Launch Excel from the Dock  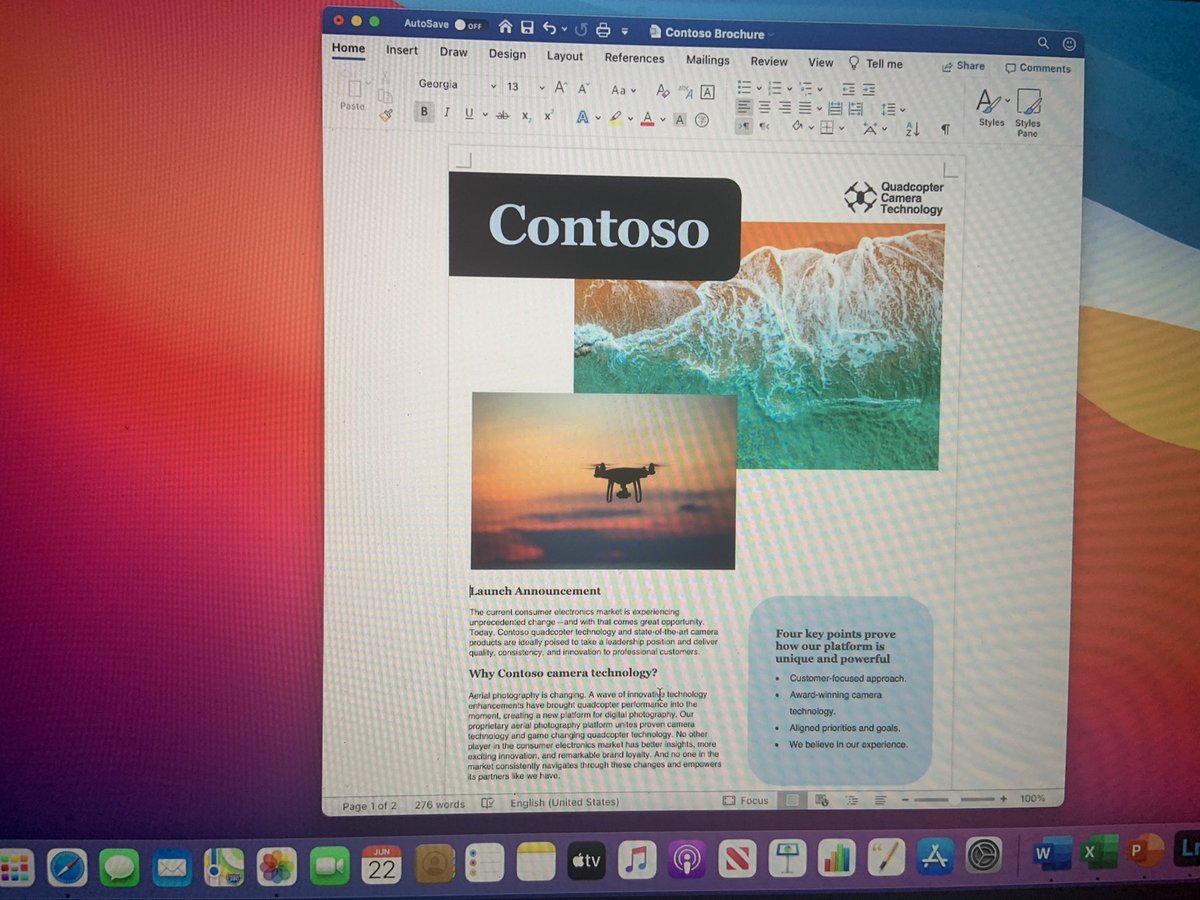1099,852
